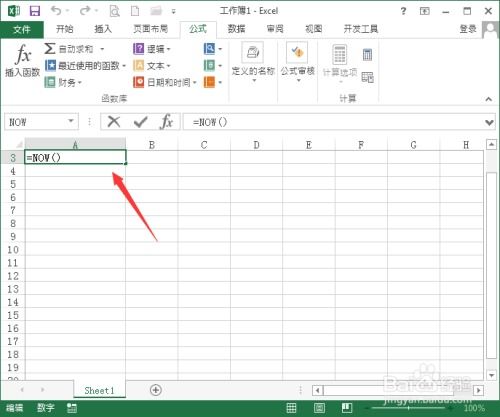Open the Date and Time functions dropdown

tap(165, 82)
